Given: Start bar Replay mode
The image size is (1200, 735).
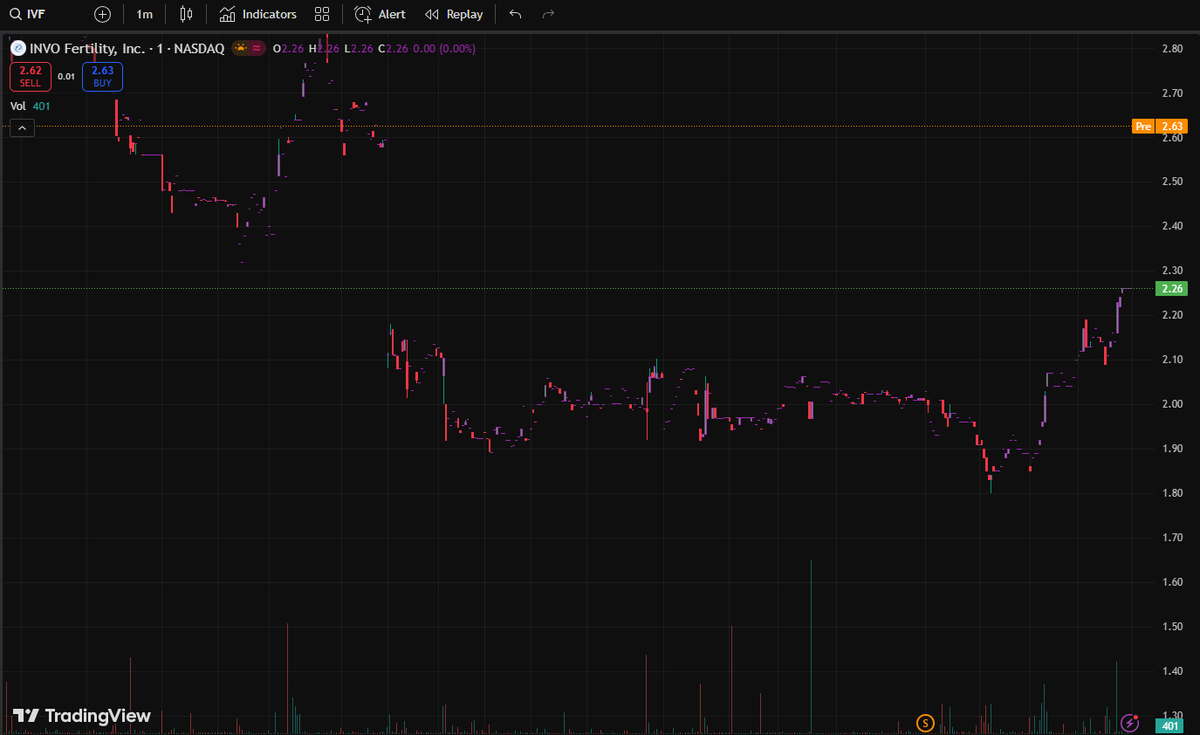Looking at the screenshot, I should click(x=454, y=14).
